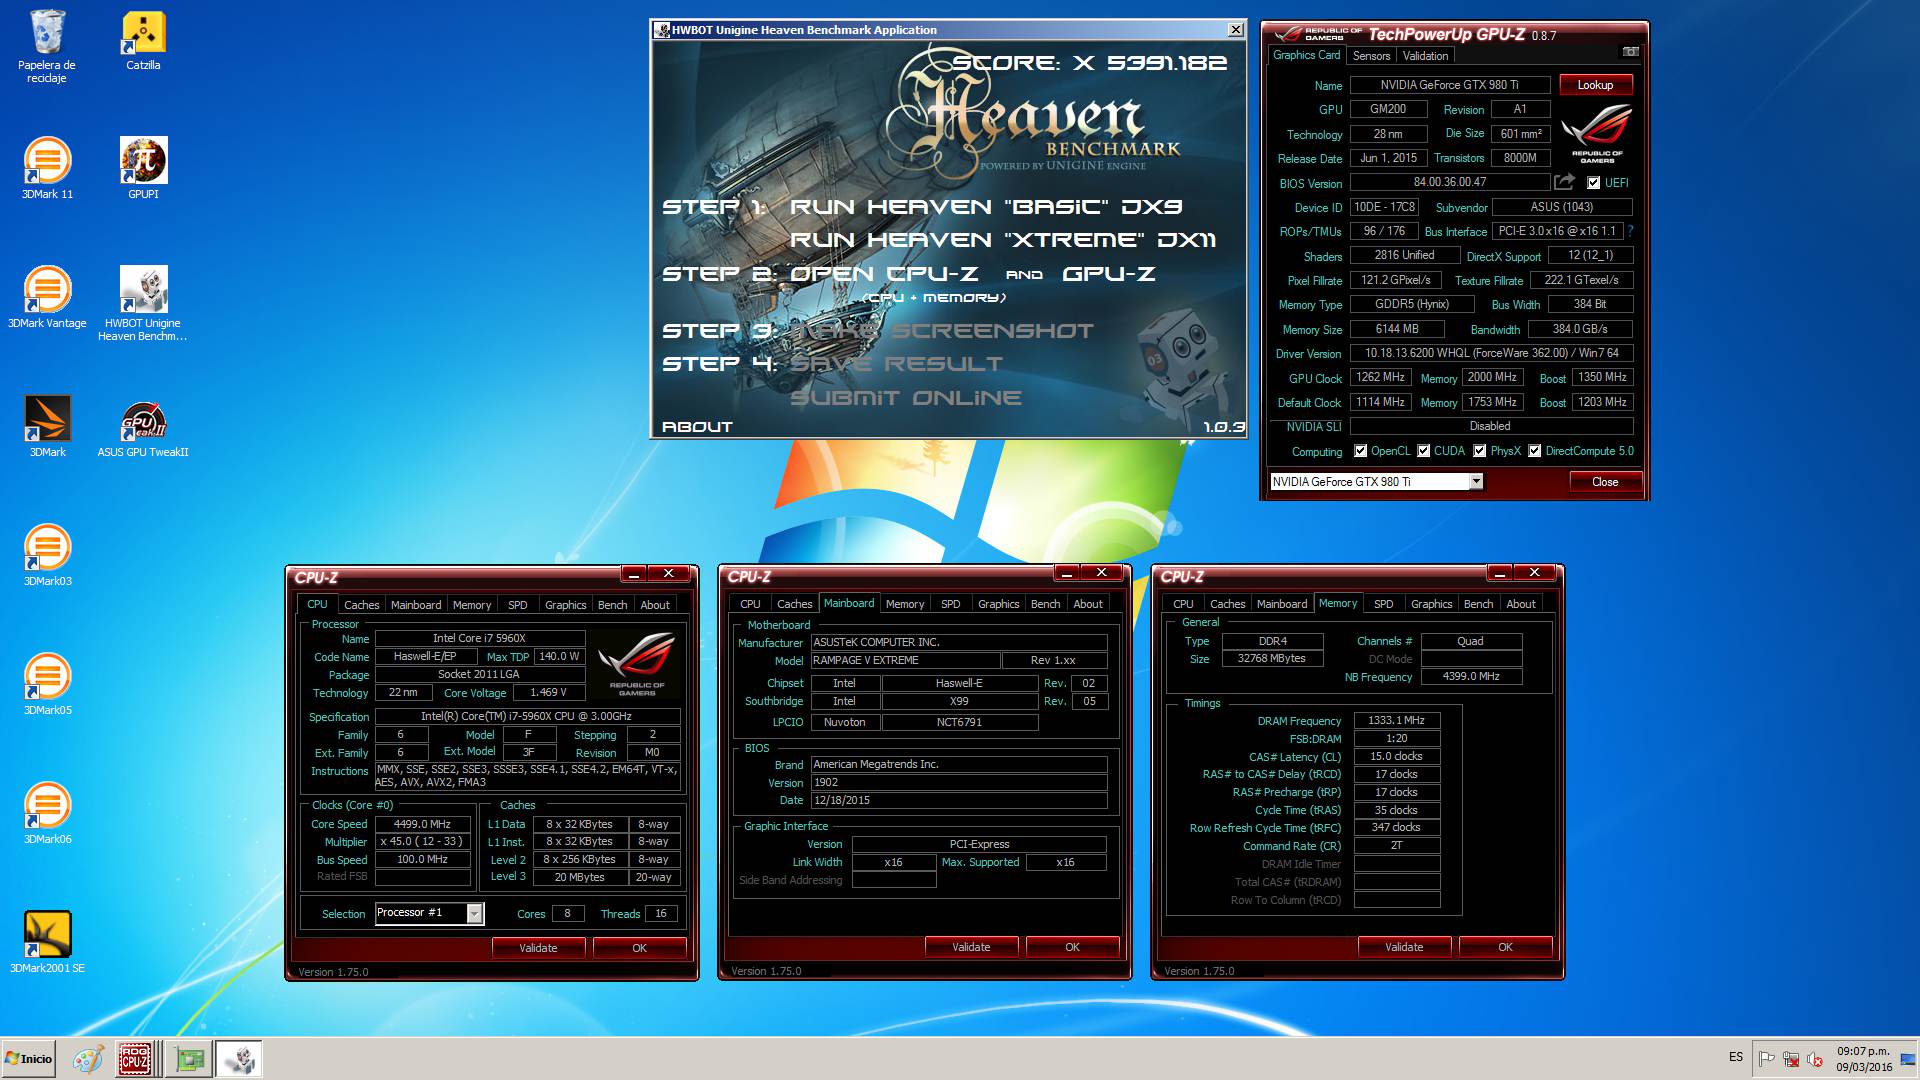Click RUN HEAVEN "BASIC" DX9
The image size is (1920, 1080).
(986, 207)
